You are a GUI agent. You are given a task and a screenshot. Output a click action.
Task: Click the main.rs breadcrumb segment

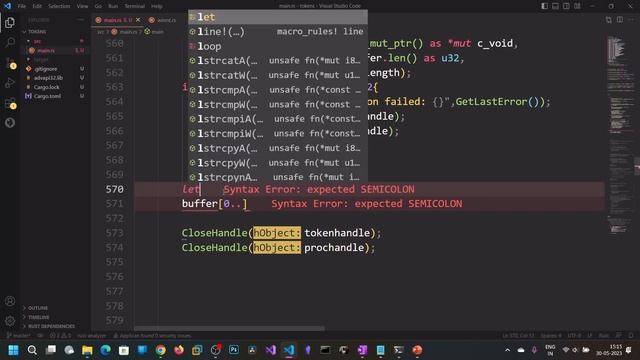(124, 32)
